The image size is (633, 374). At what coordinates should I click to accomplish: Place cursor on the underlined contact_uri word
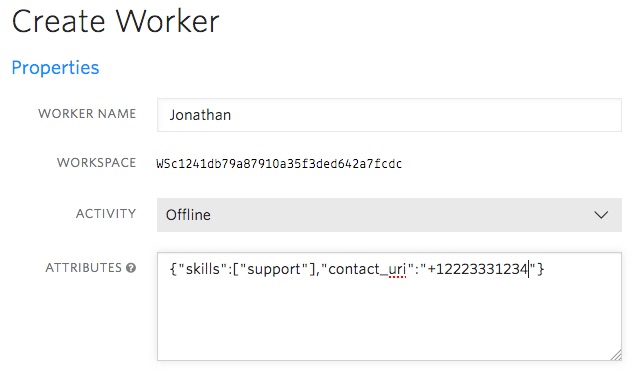[x=367, y=269]
